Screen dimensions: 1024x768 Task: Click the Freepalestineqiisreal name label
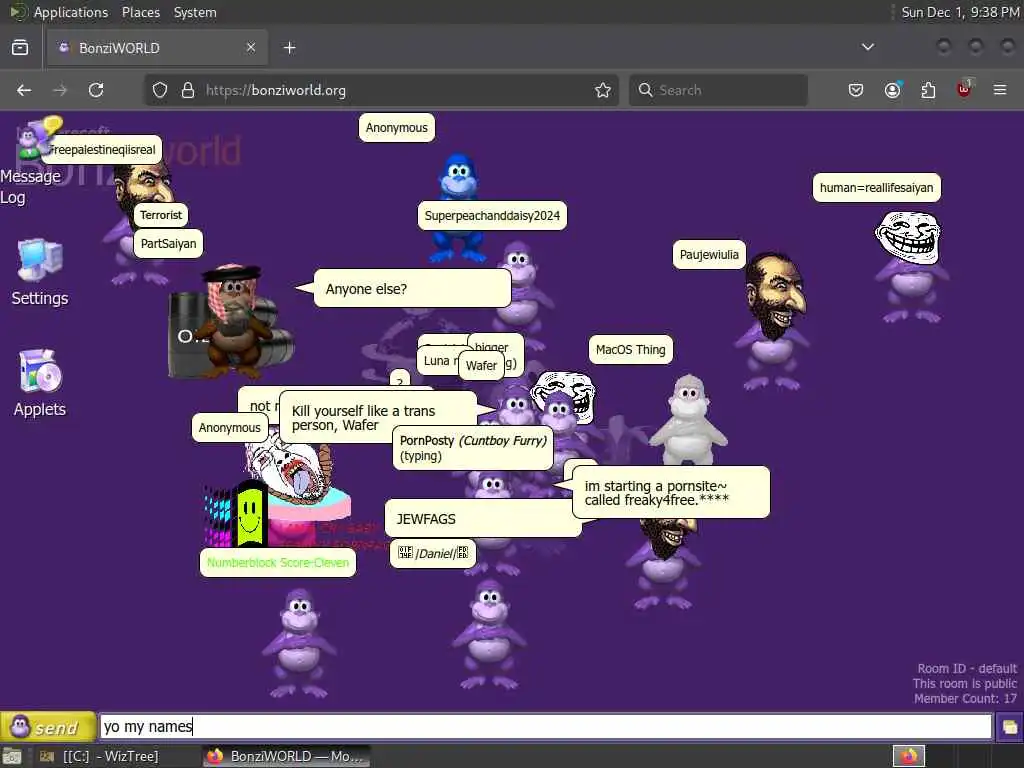[103, 150]
